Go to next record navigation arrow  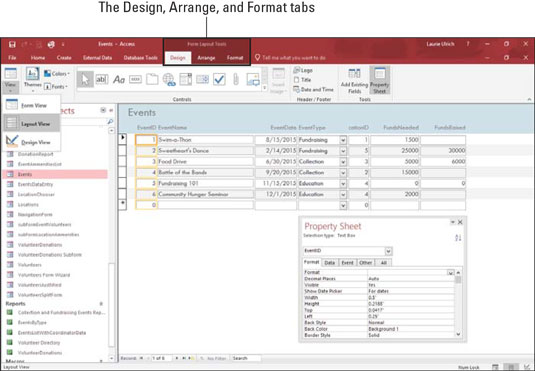point(177,358)
